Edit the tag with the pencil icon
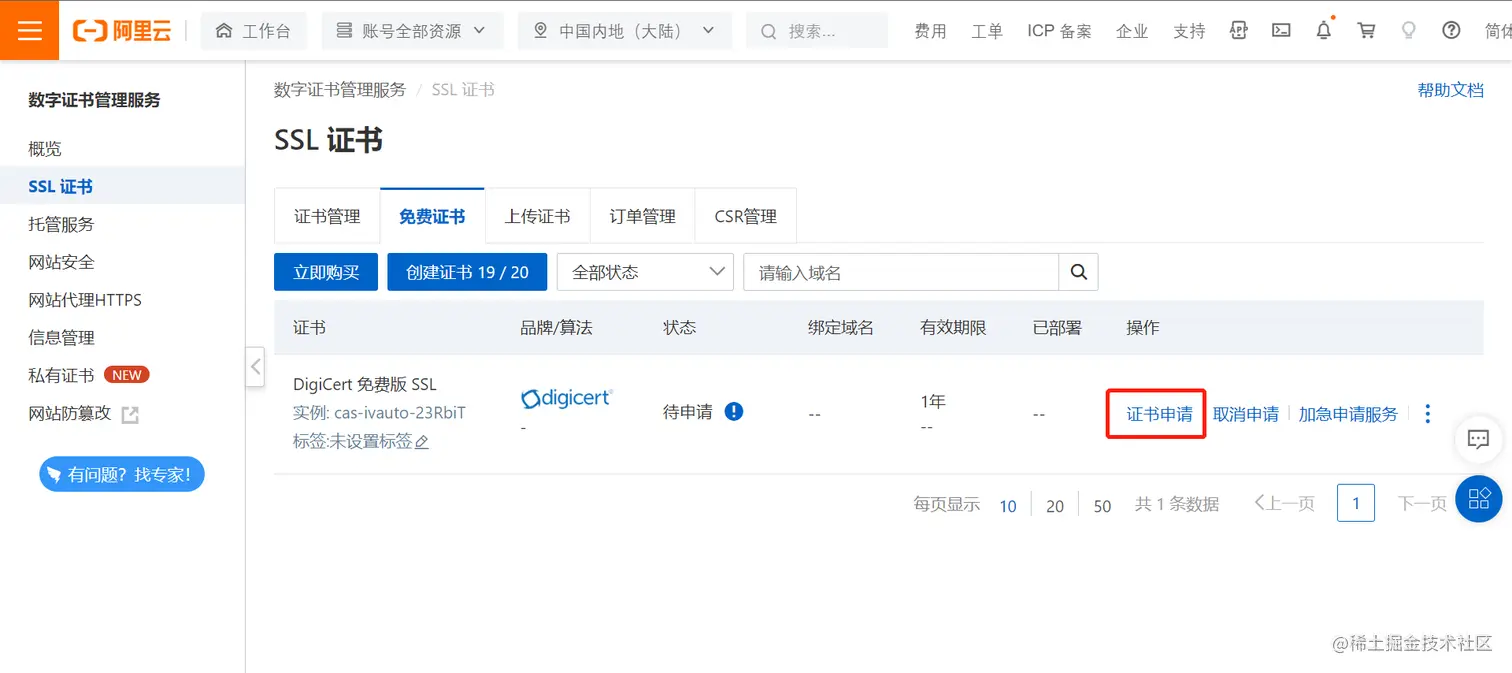Screen dimensions: 1512x673 click(422, 441)
